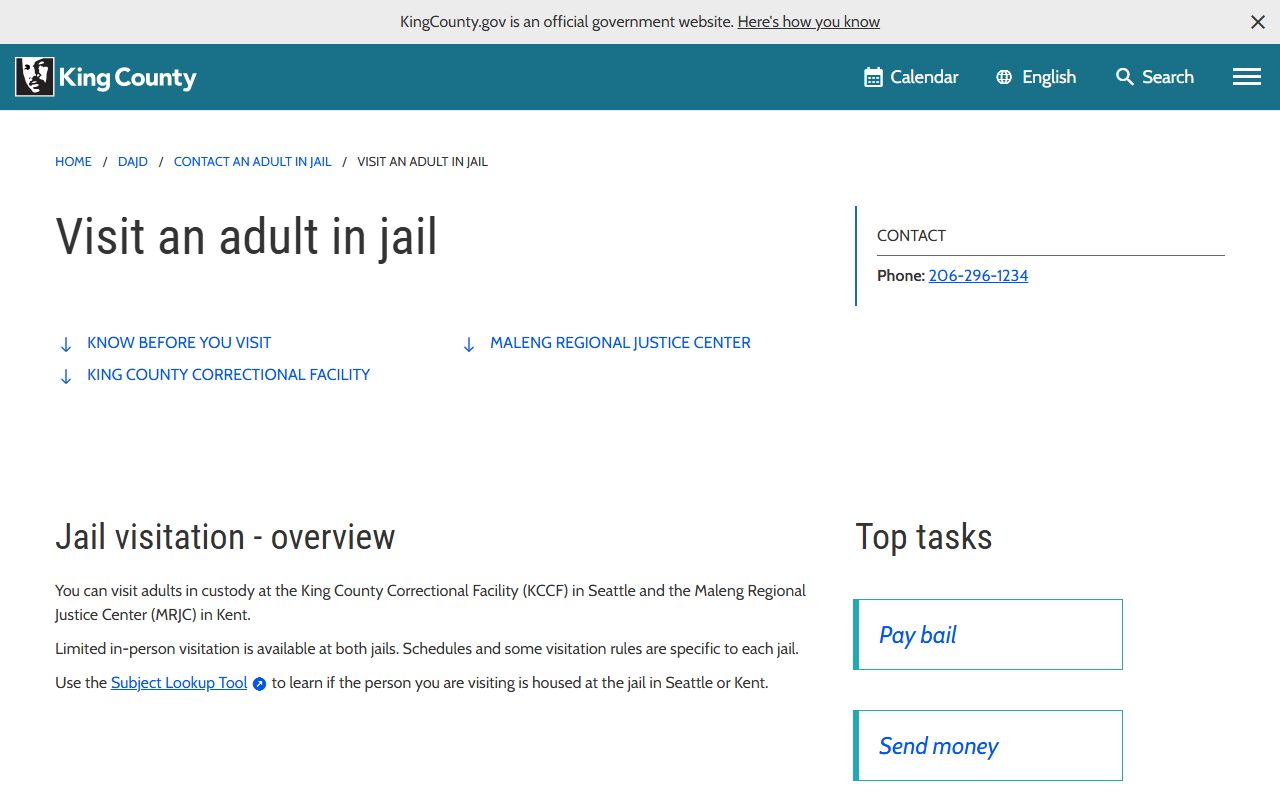
Task: Jump to Maleng Regional Justice Center section
Action: pyautogui.click(x=620, y=342)
